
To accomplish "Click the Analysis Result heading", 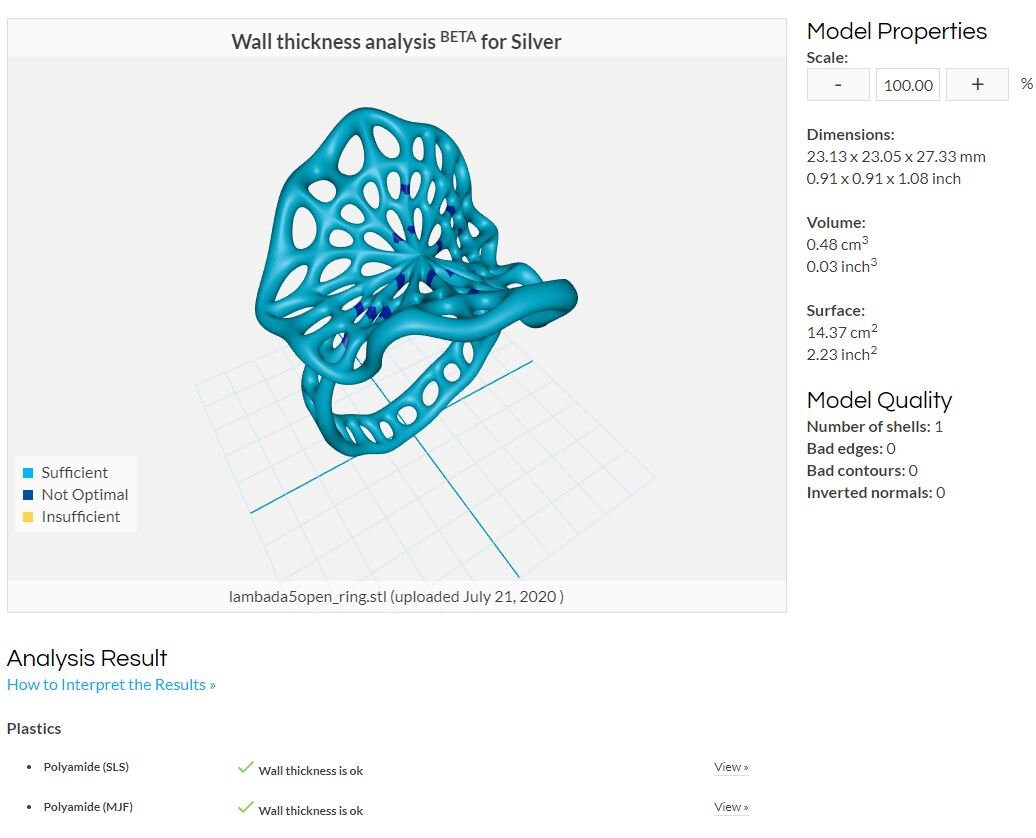I will 87,658.
